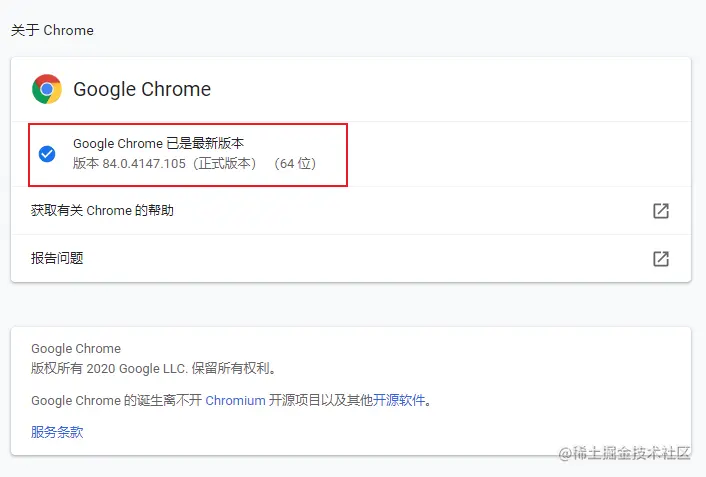Viewport: 706px width, 477px height.
Task: Click the Google Chrome label in bottom card
Action: point(76,349)
